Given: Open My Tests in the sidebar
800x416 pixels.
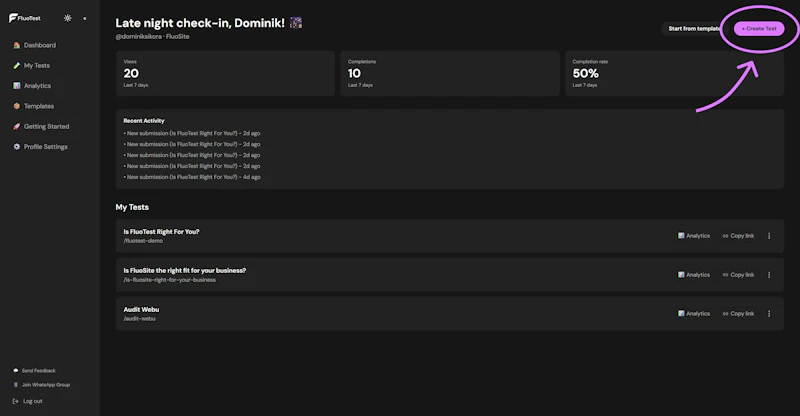Looking at the screenshot, I should pos(31,65).
